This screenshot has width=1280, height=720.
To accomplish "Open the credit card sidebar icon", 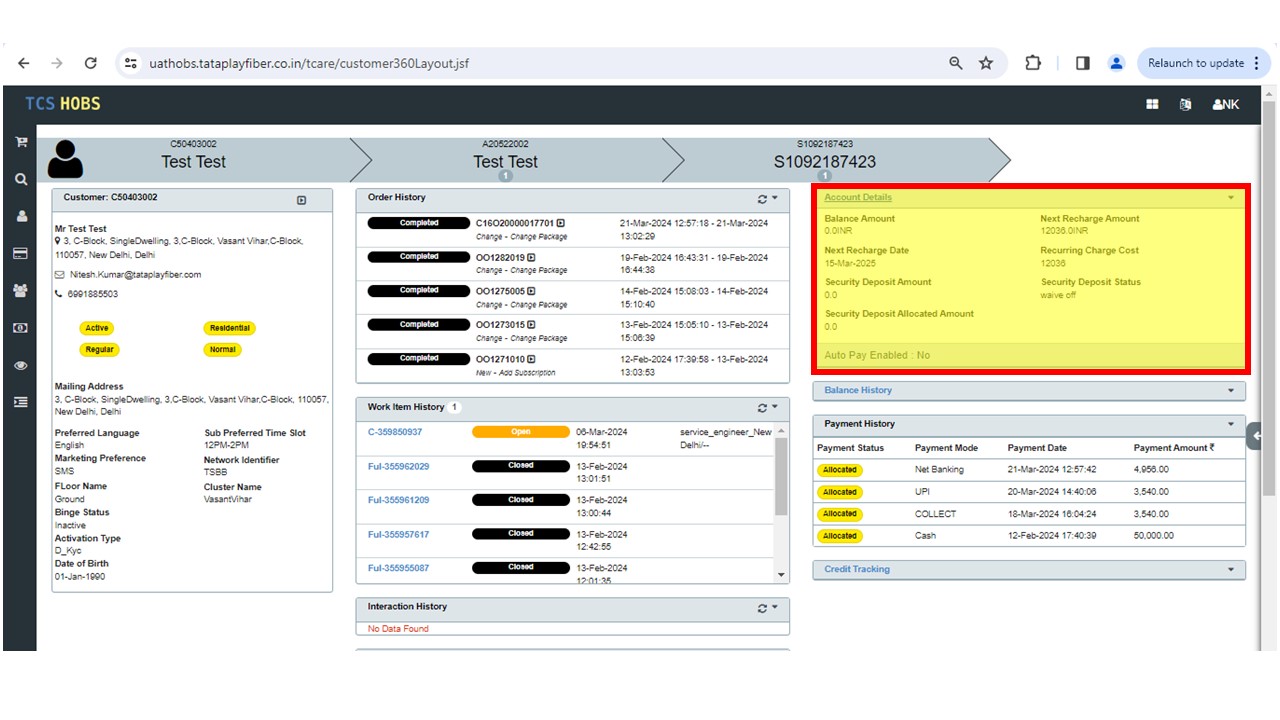I will tap(20, 254).
